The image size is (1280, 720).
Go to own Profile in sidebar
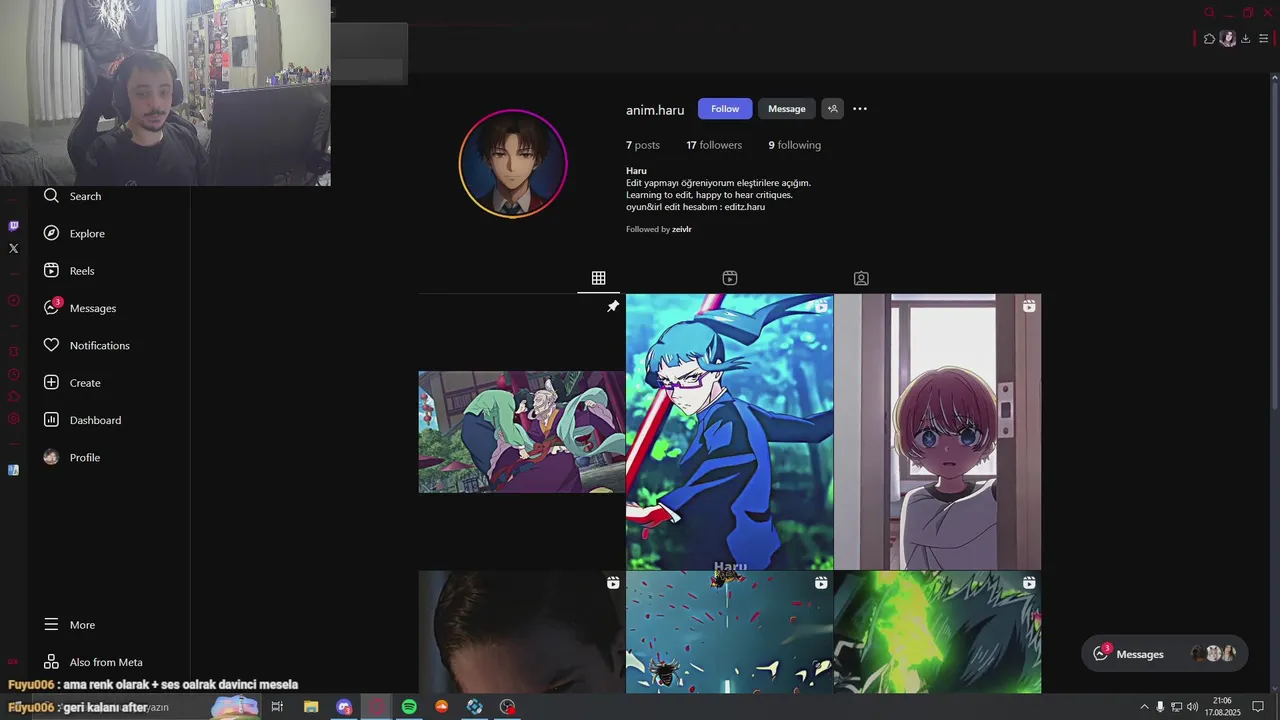pos(71,457)
